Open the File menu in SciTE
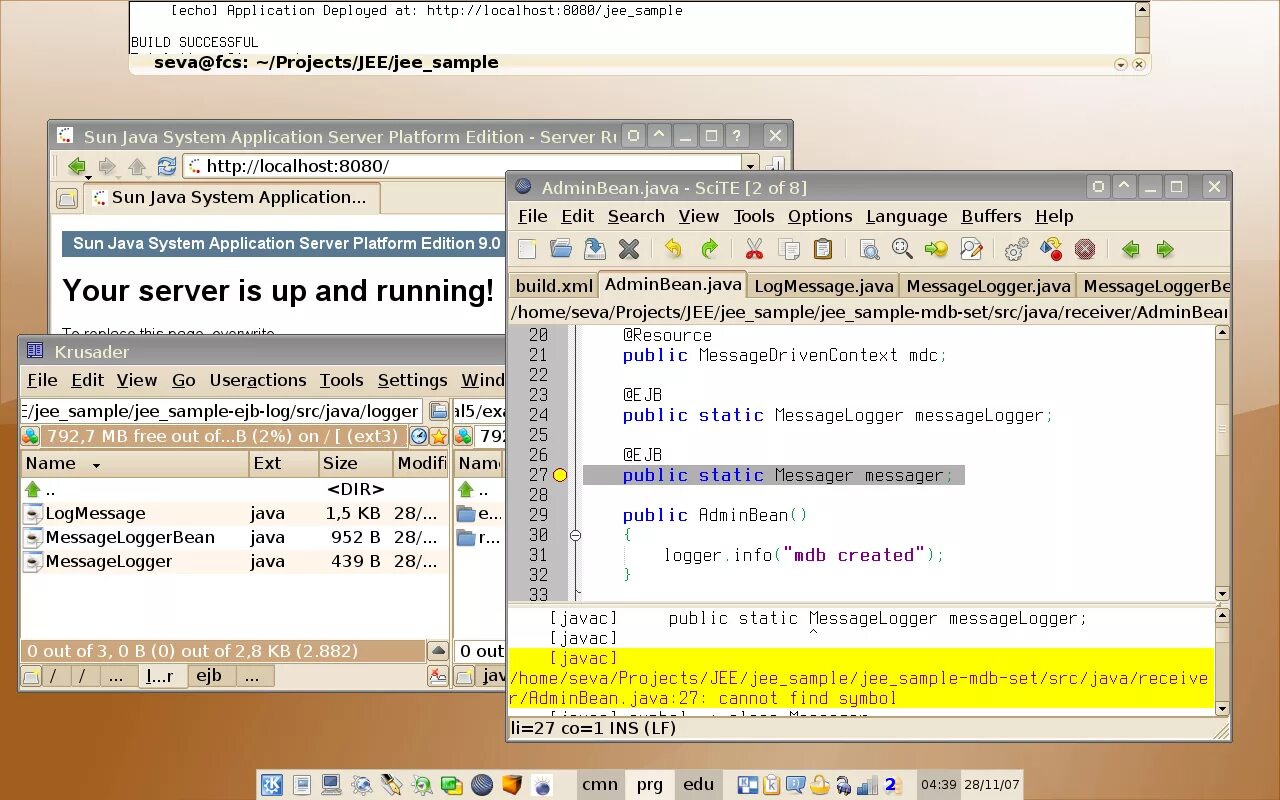This screenshot has height=800, width=1280. pyautogui.click(x=532, y=216)
